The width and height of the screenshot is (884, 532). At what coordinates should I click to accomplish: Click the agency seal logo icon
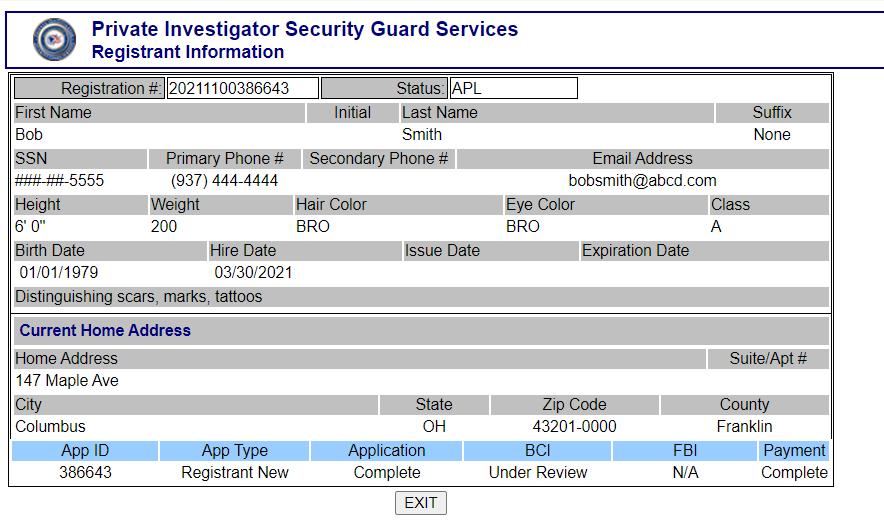click(x=54, y=40)
